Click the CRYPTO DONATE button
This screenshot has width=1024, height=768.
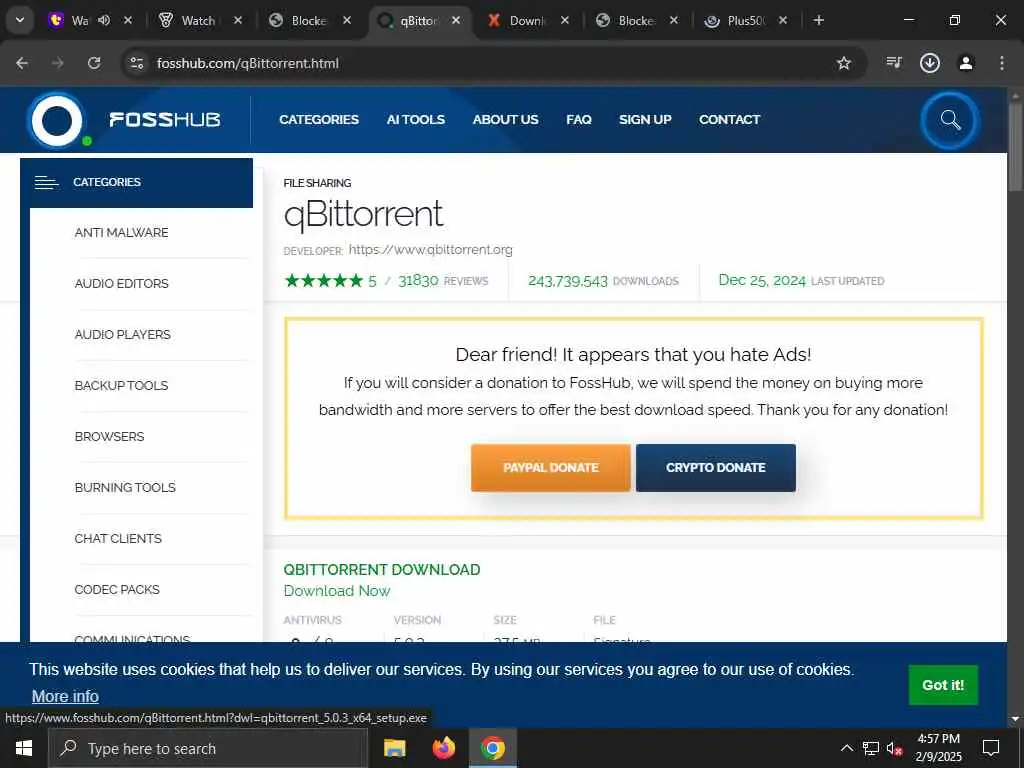(716, 468)
